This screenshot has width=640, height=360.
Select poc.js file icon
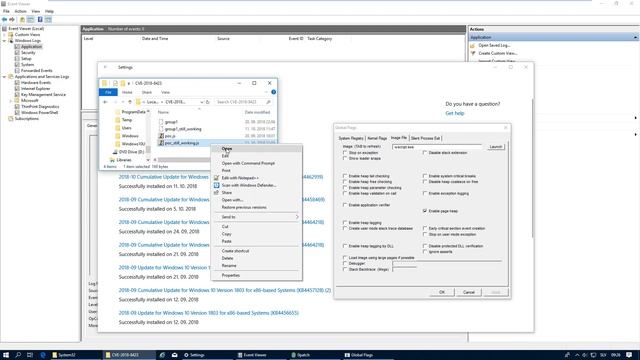click(161, 136)
